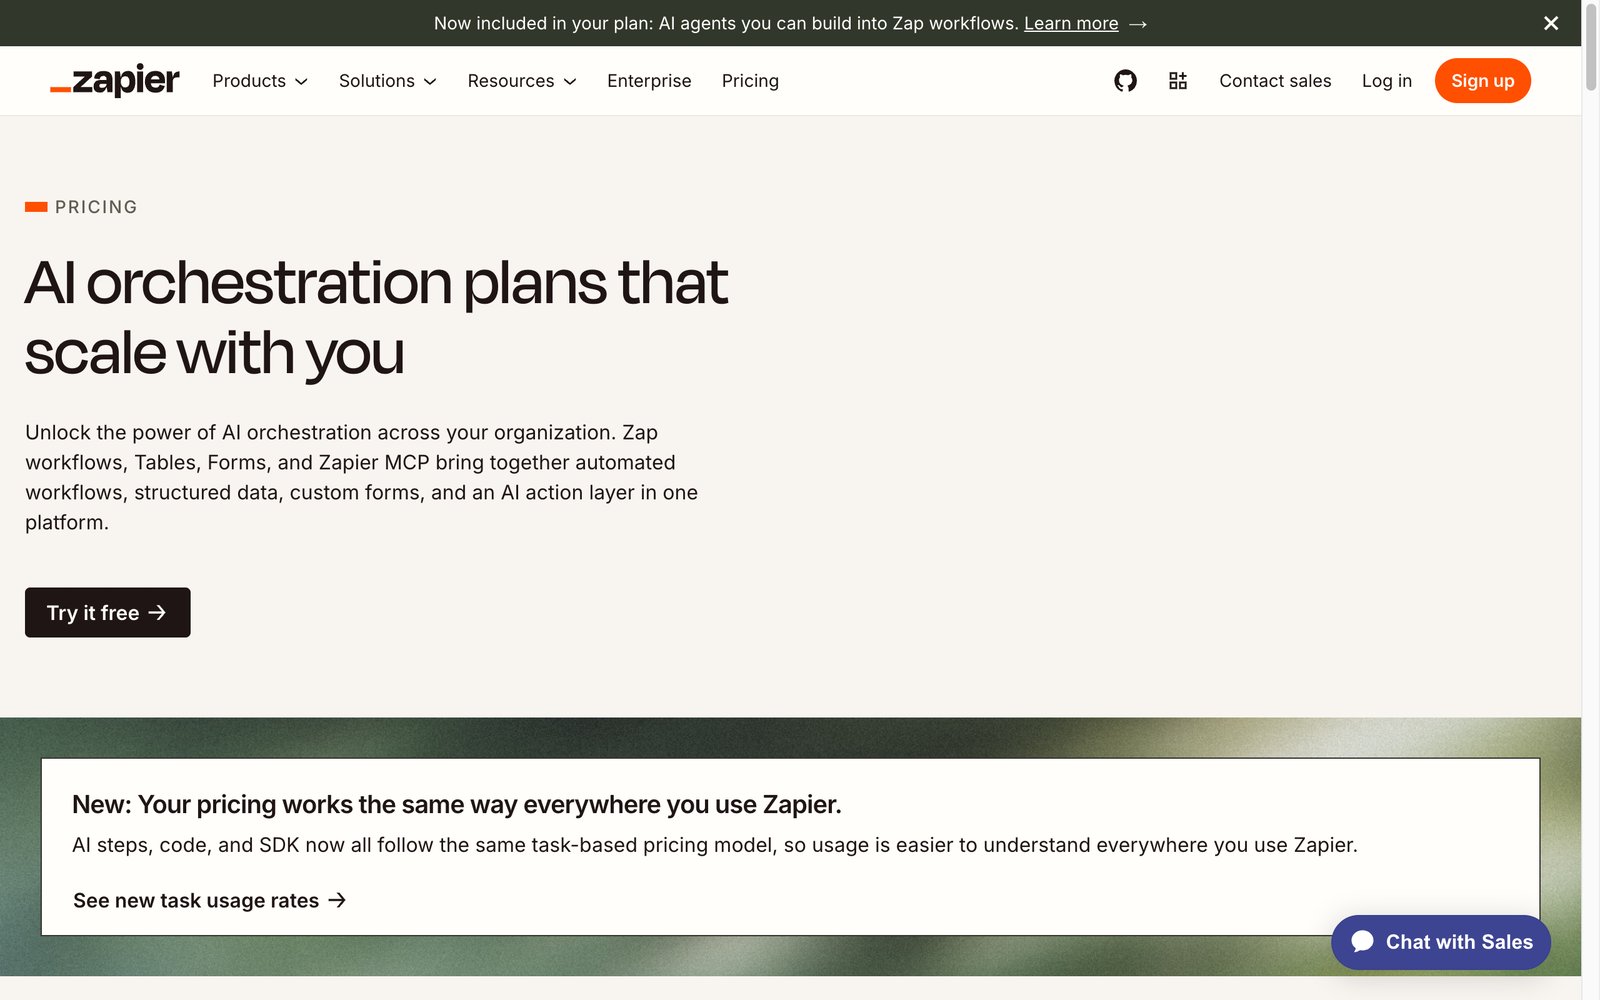Click the arrow after Learn more
The height and width of the screenshot is (1000, 1600).
coord(1138,24)
